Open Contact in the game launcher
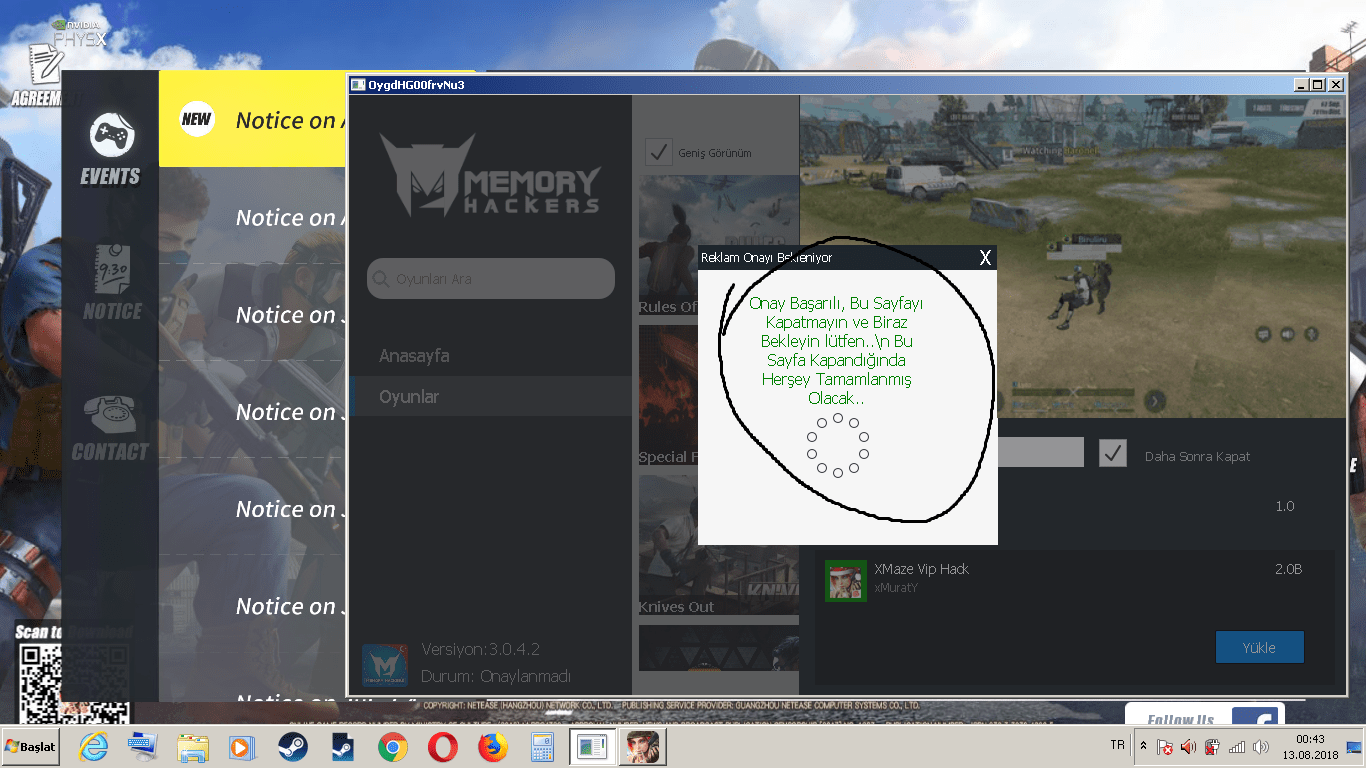 pyautogui.click(x=110, y=428)
